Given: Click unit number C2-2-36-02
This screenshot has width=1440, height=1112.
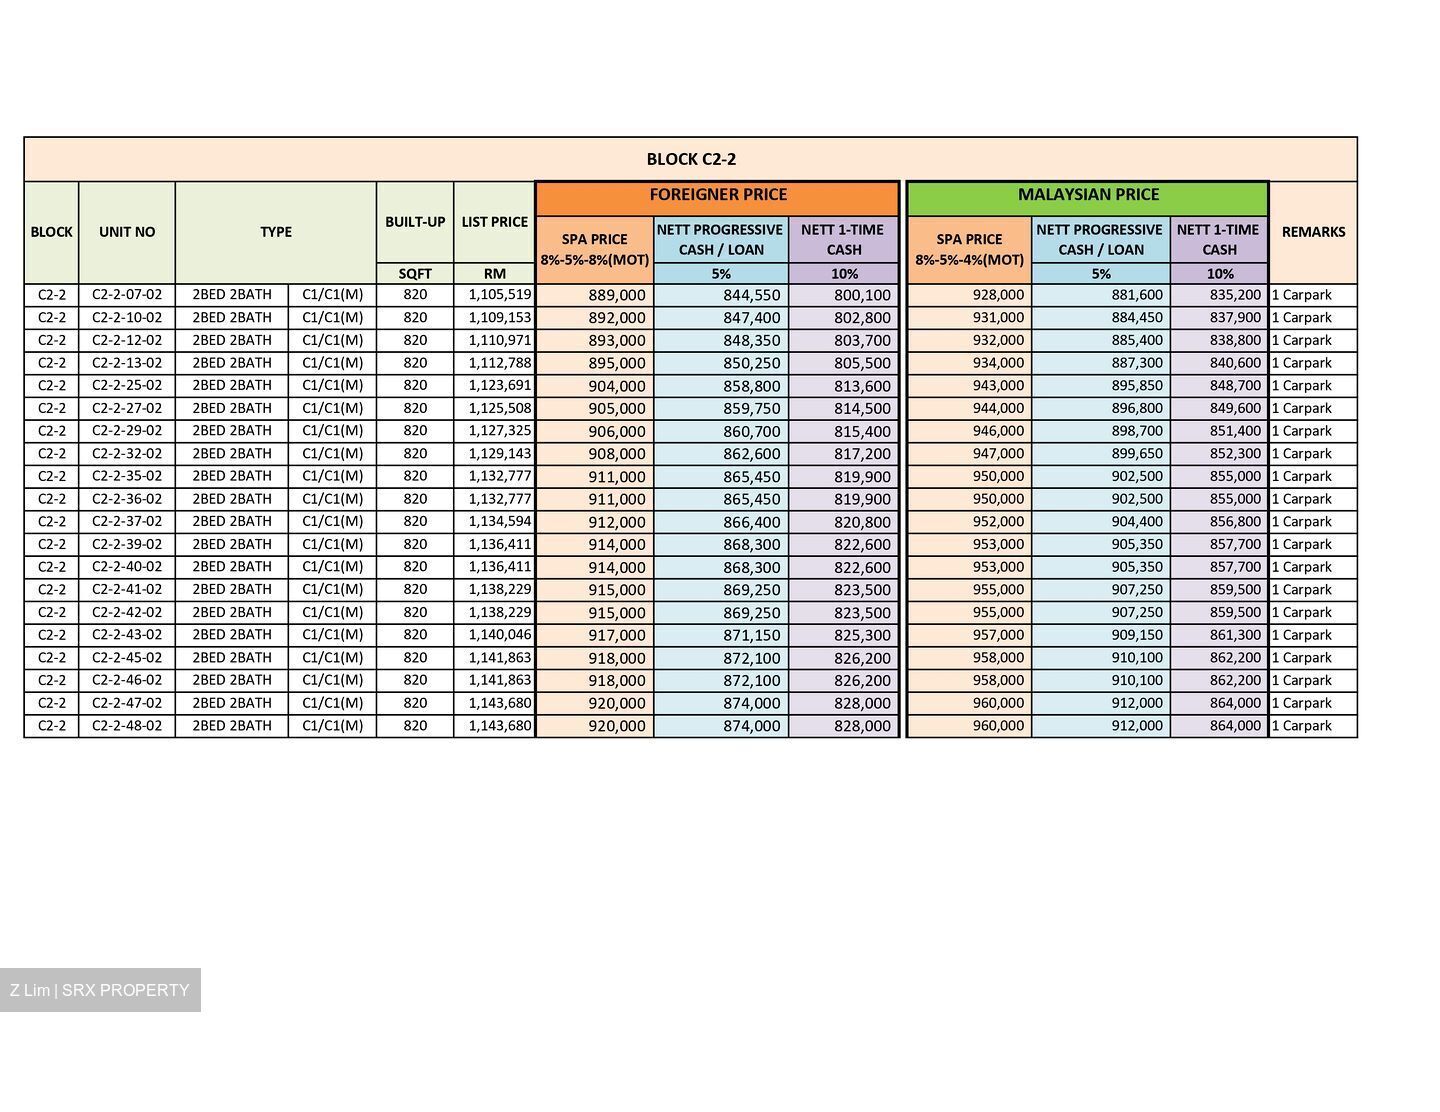Looking at the screenshot, I should pos(127,499).
